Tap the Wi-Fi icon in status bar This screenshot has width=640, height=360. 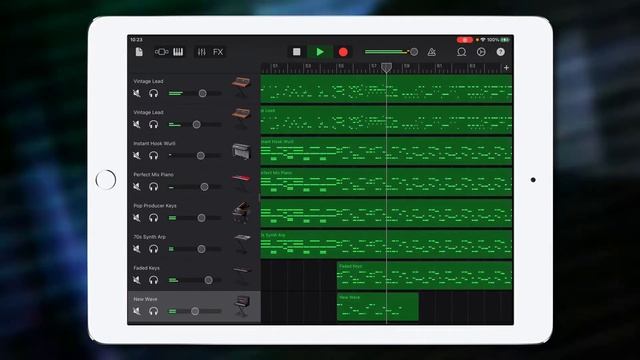[x=483, y=40]
